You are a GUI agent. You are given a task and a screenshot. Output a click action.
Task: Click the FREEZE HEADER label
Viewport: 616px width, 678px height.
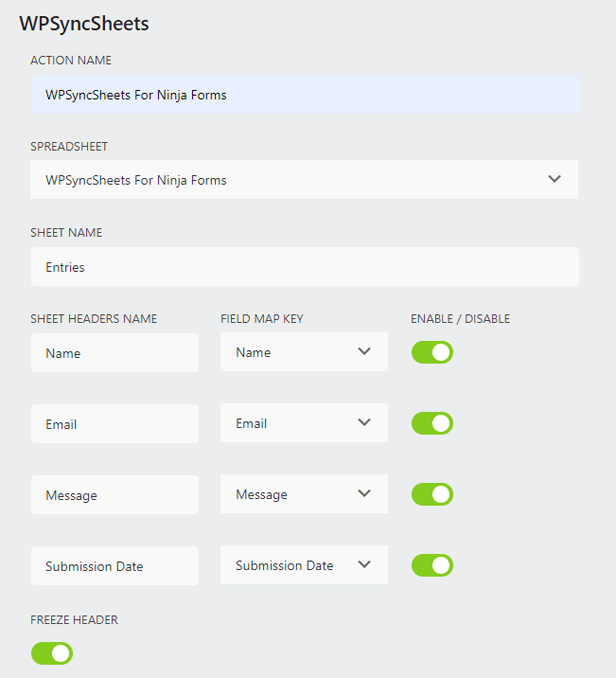(x=74, y=620)
